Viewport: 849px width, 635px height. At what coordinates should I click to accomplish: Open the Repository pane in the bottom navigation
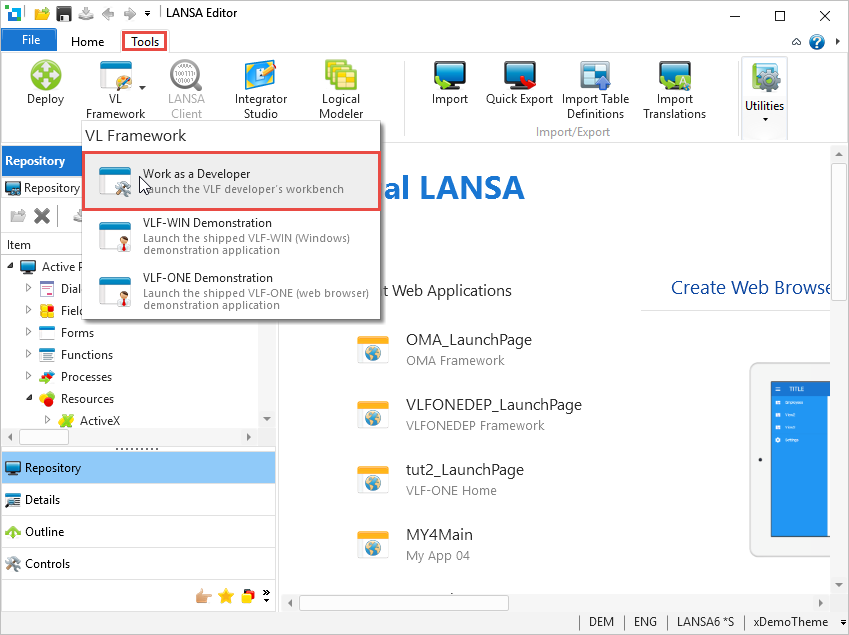point(139,468)
